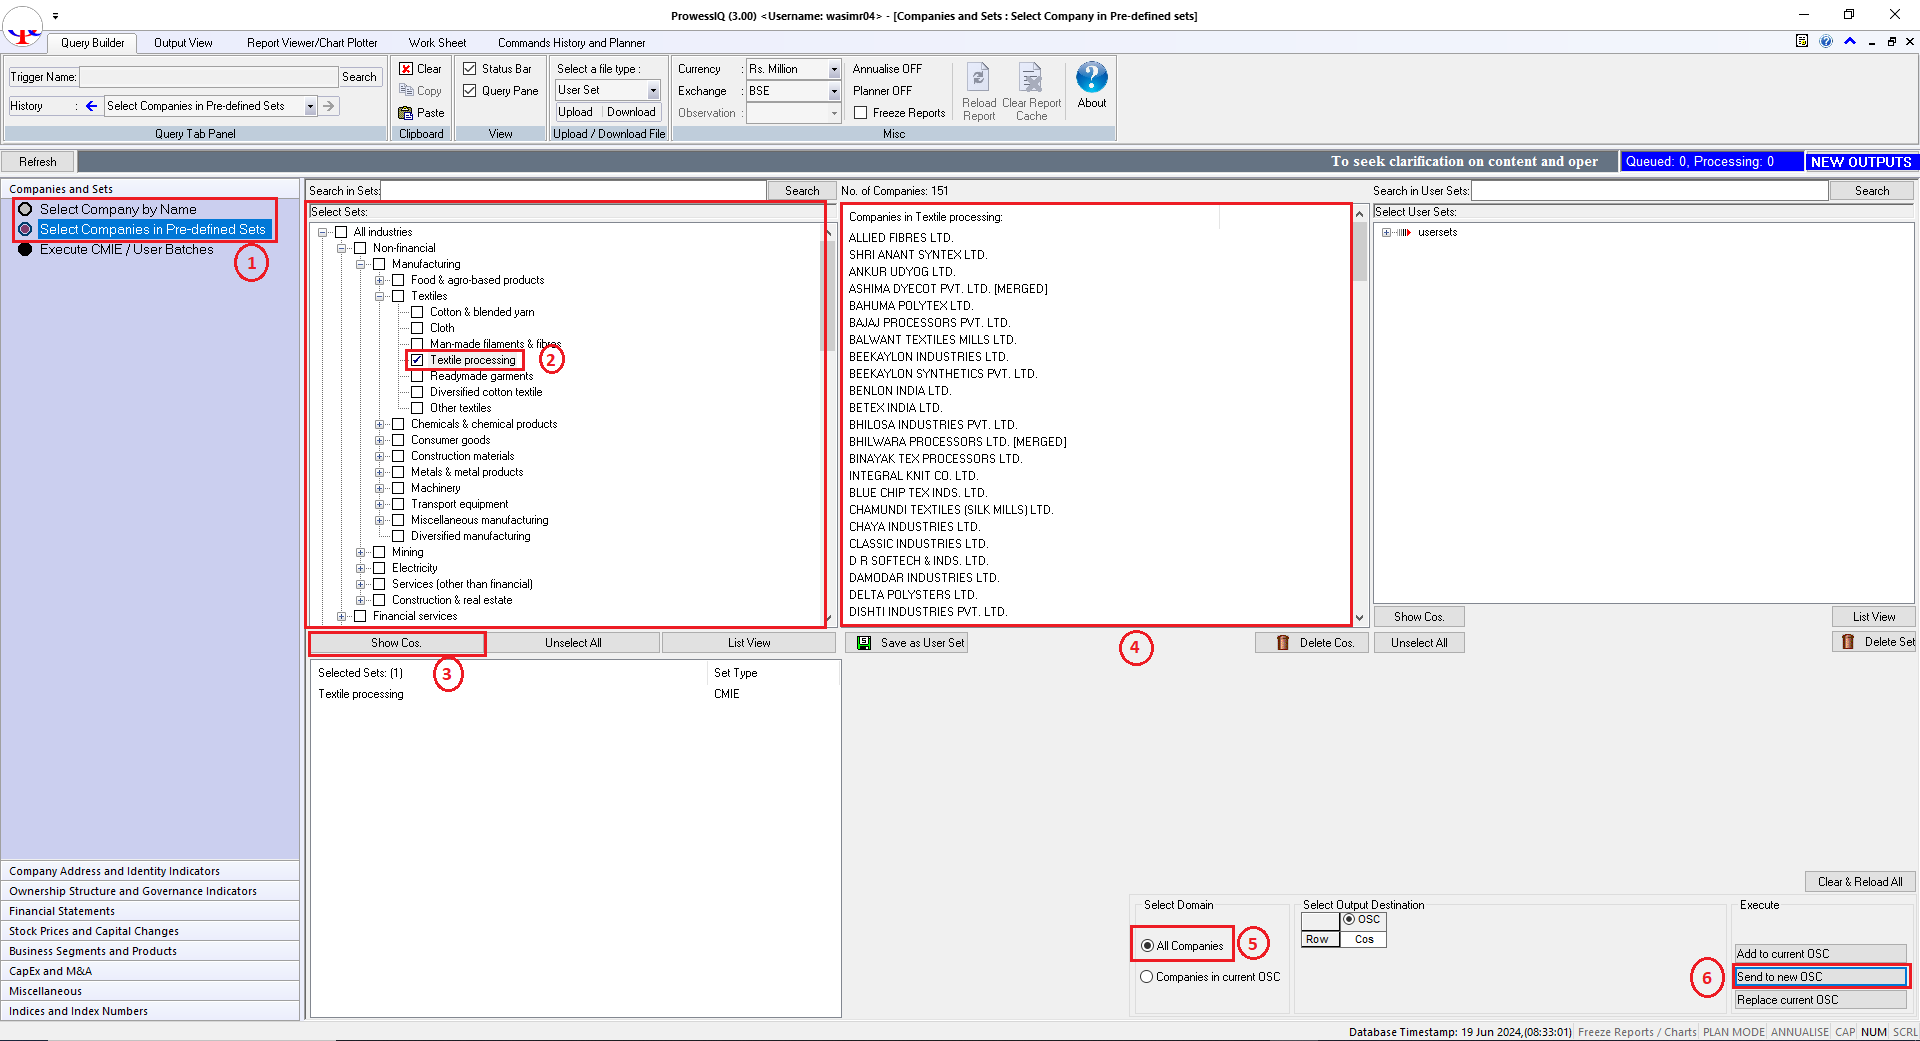The width and height of the screenshot is (1920, 1041).
Task: Check the Cotton & blended yarn checkbox
Action: [x=417, y=312]
